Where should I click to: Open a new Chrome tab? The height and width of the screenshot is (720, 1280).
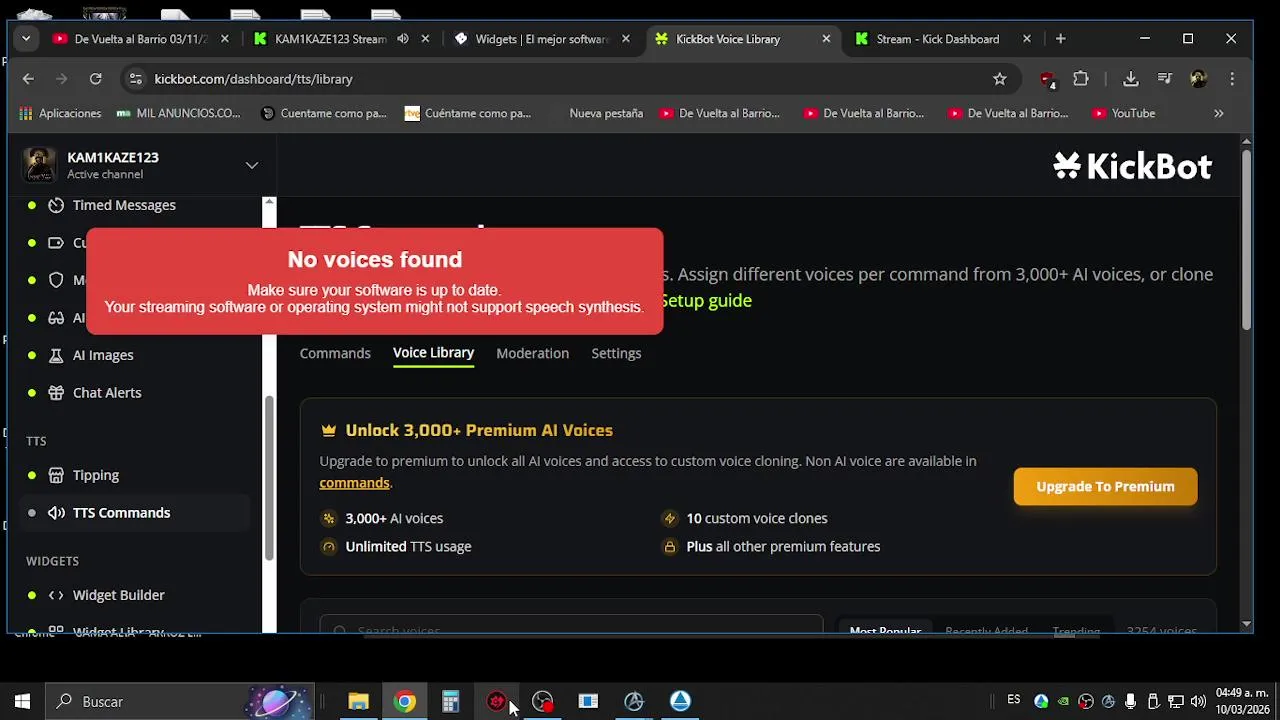[x=1060, y=39]
